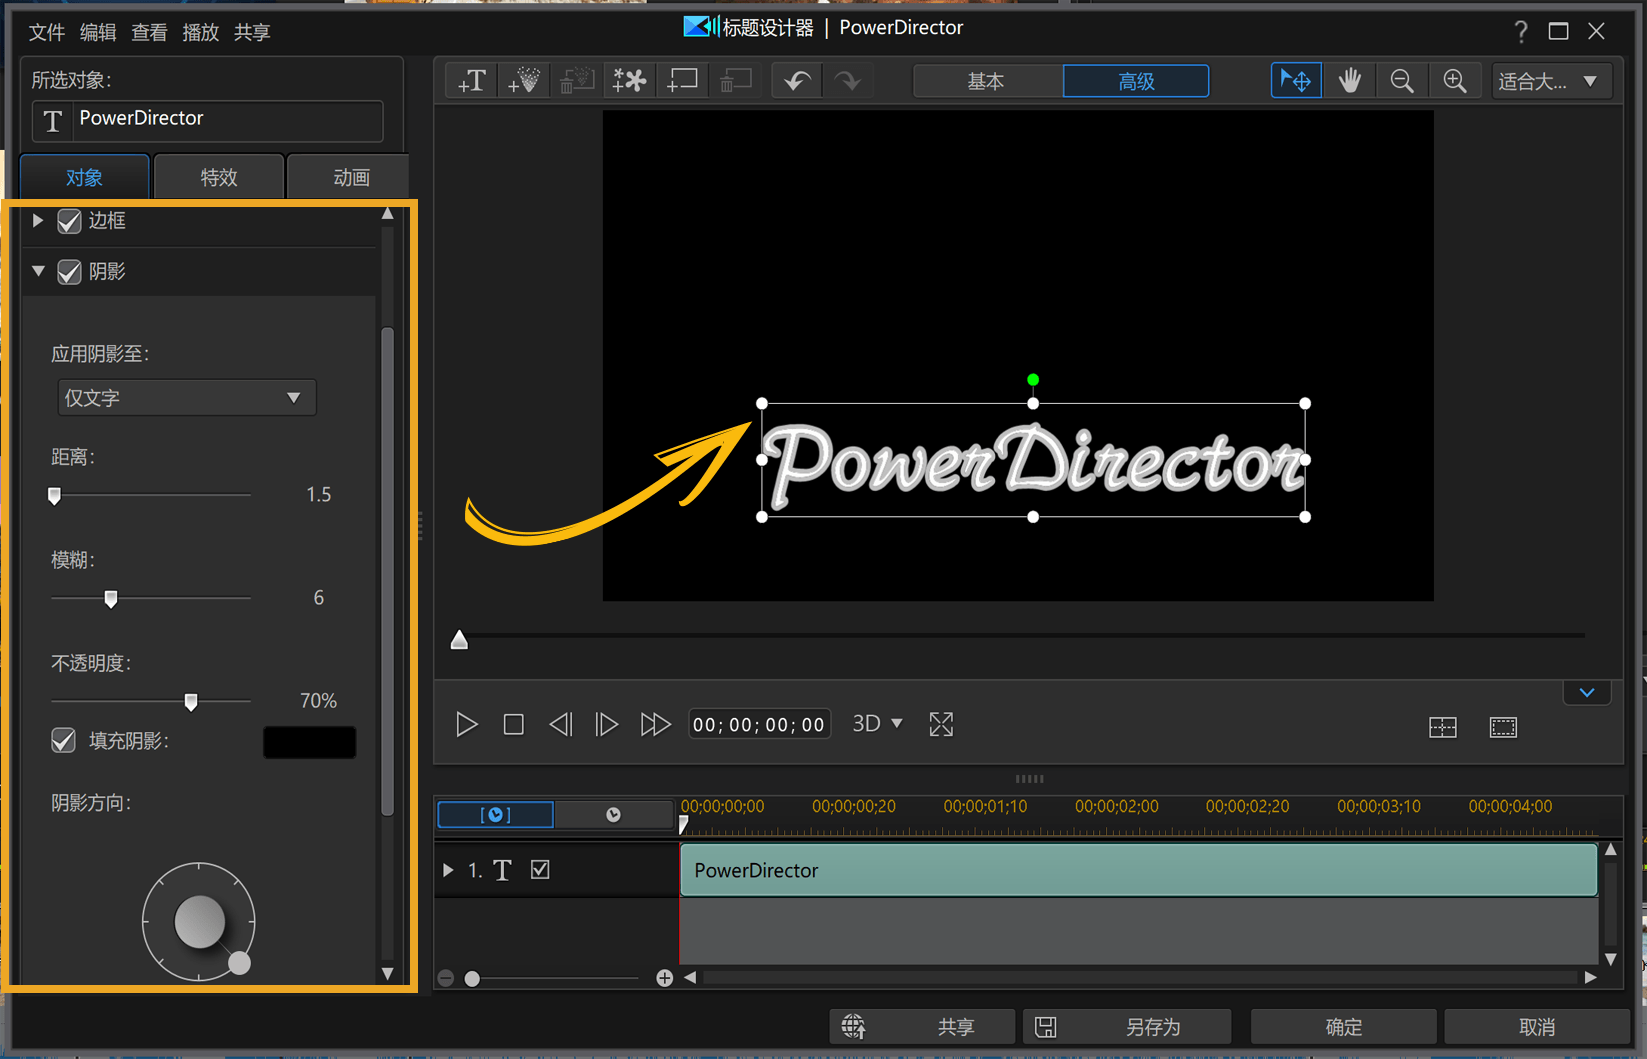
Task: Open the 文件 menu
Action: pos(46,32)
